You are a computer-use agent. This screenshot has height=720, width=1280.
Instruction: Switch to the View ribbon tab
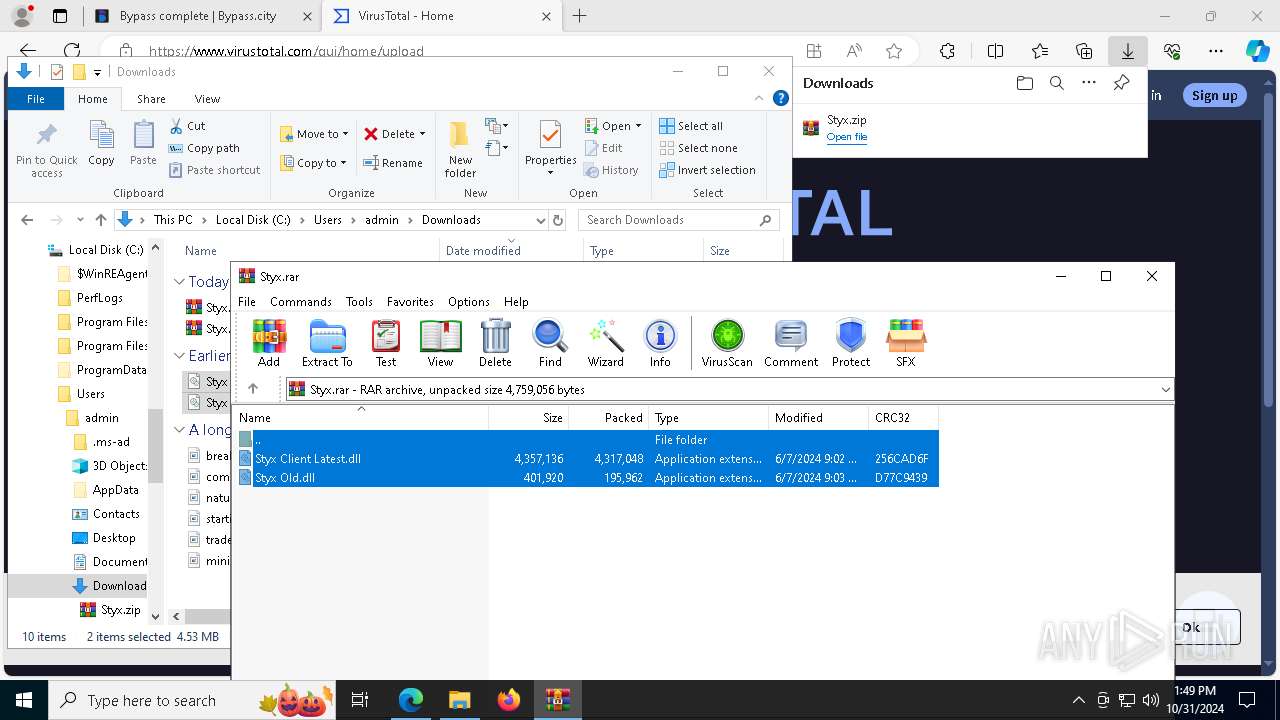point(207,99)
